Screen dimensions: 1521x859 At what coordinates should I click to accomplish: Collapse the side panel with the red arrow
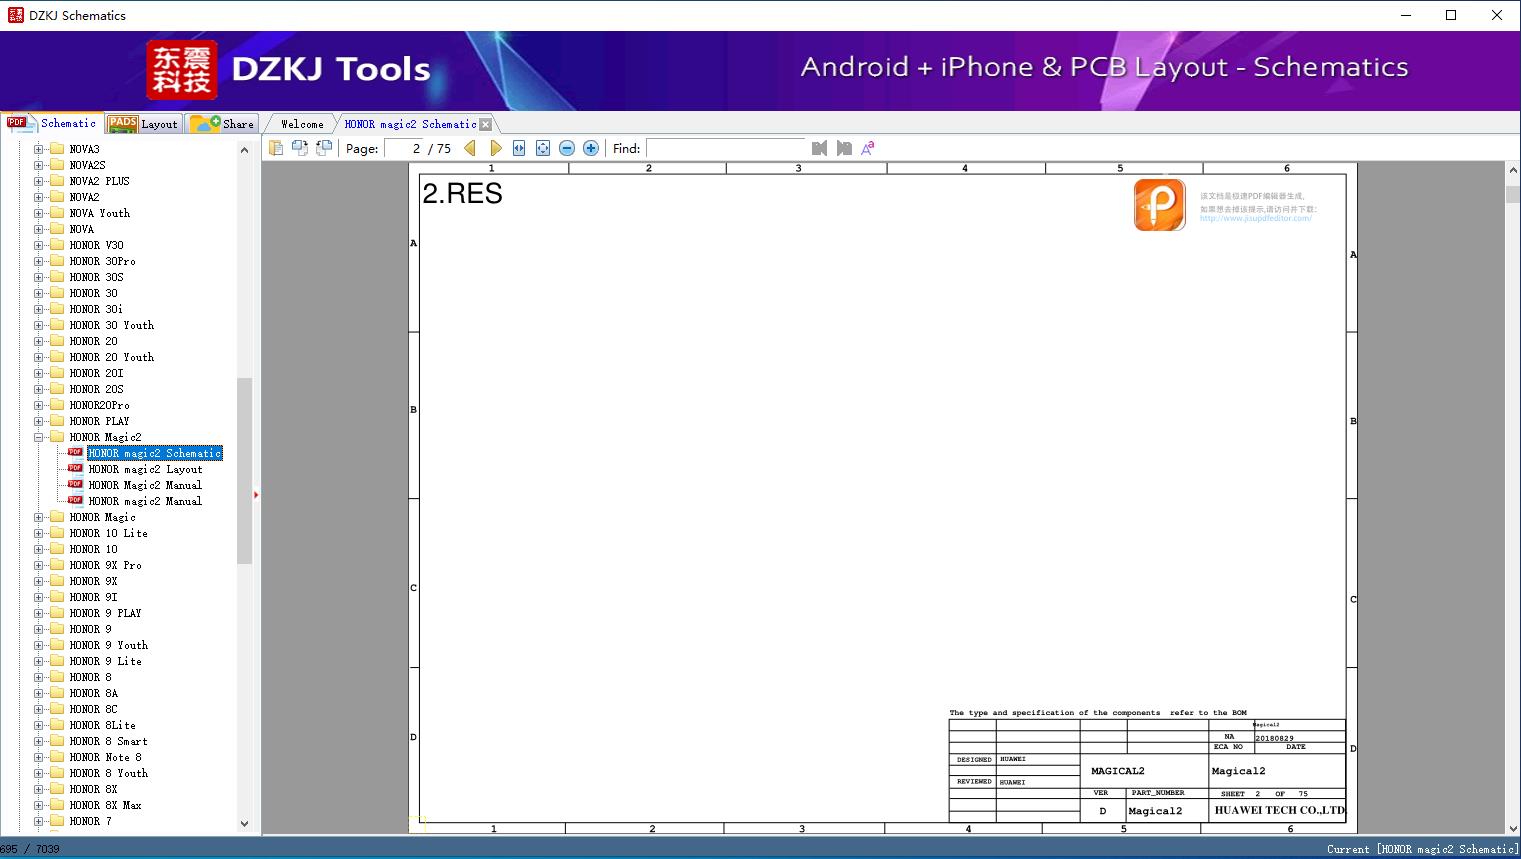(256, 495)
